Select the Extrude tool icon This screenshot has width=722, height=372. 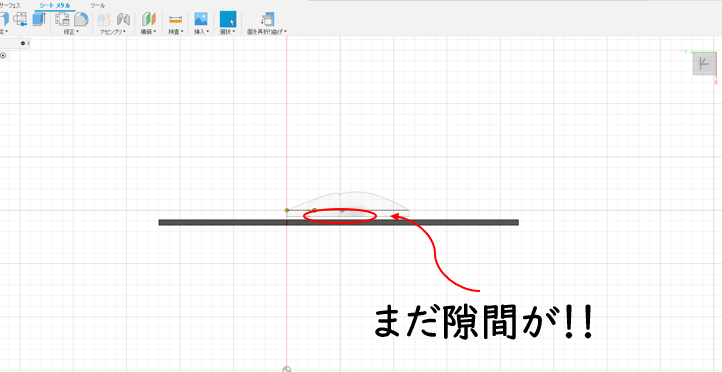[x=39, y=19]
